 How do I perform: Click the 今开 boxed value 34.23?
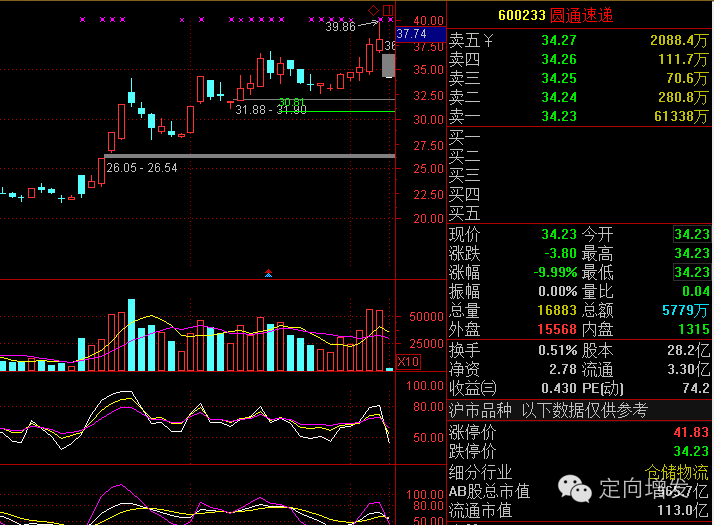[692, 234]
